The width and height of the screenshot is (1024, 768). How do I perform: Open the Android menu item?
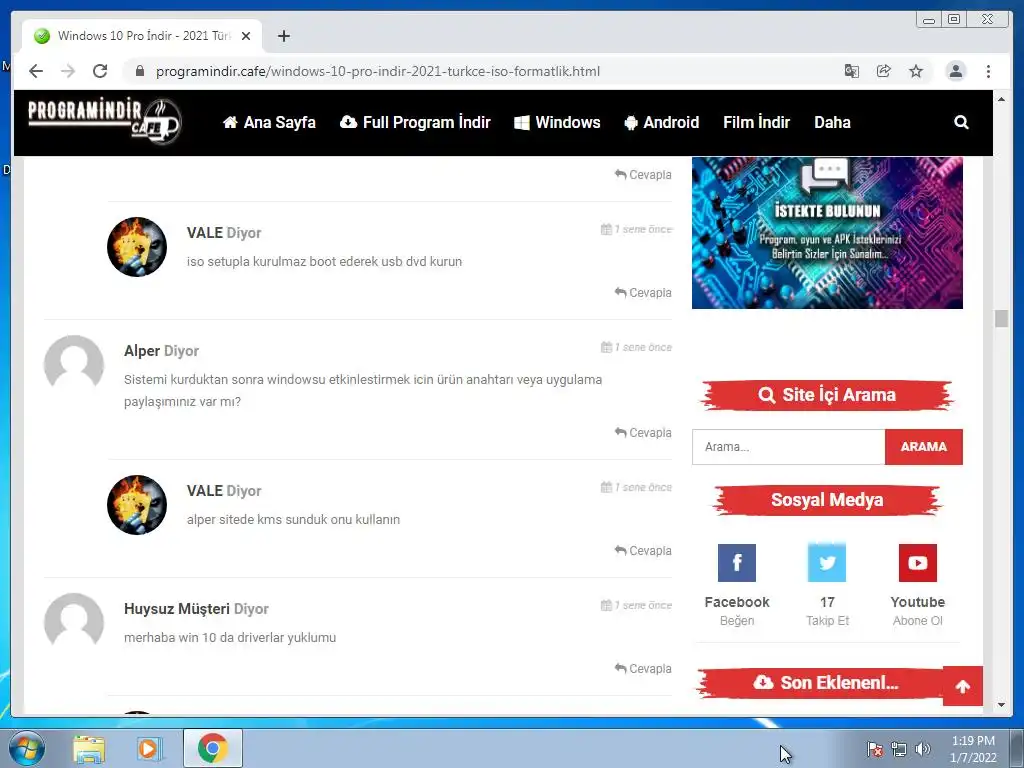pos(662,122)
